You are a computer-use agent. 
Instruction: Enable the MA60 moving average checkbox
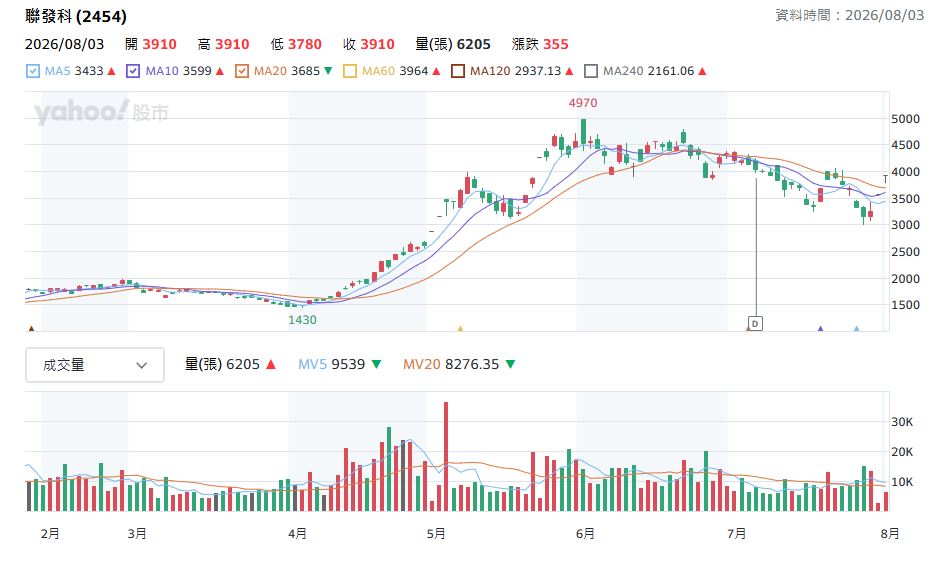click(350, 71)
